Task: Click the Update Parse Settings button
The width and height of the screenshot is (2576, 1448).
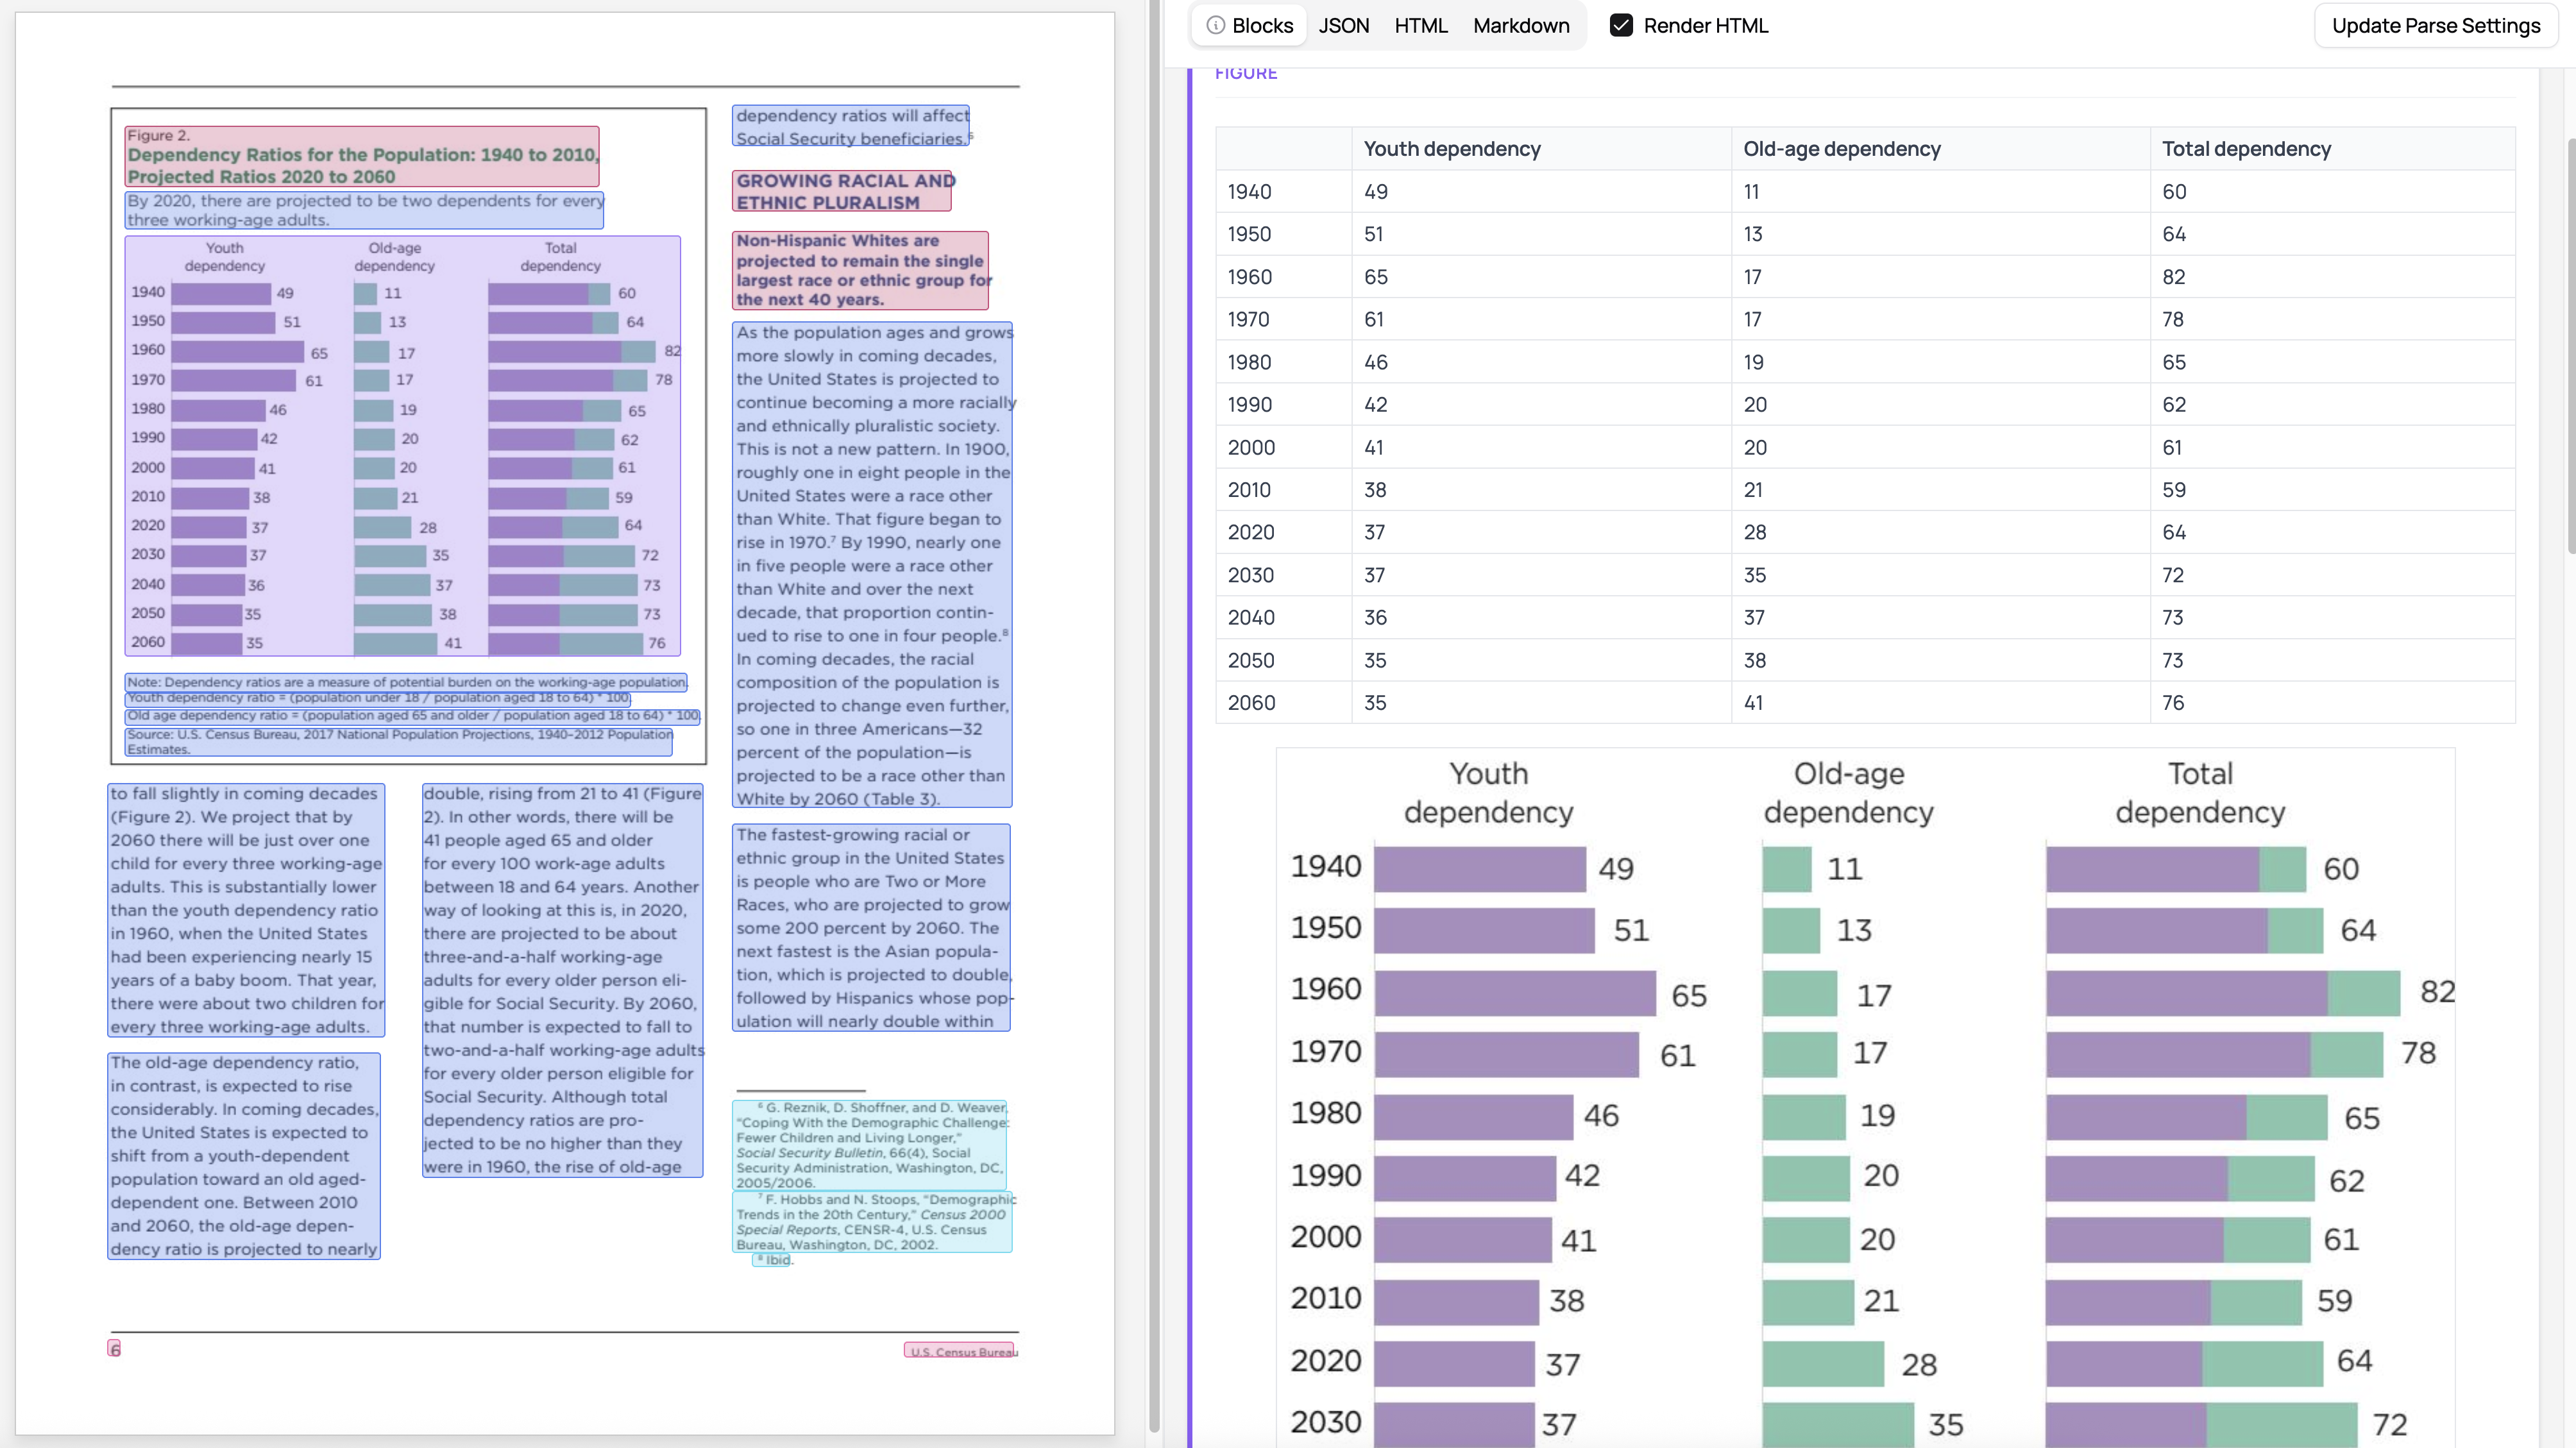Action: tap(2437, 25)
